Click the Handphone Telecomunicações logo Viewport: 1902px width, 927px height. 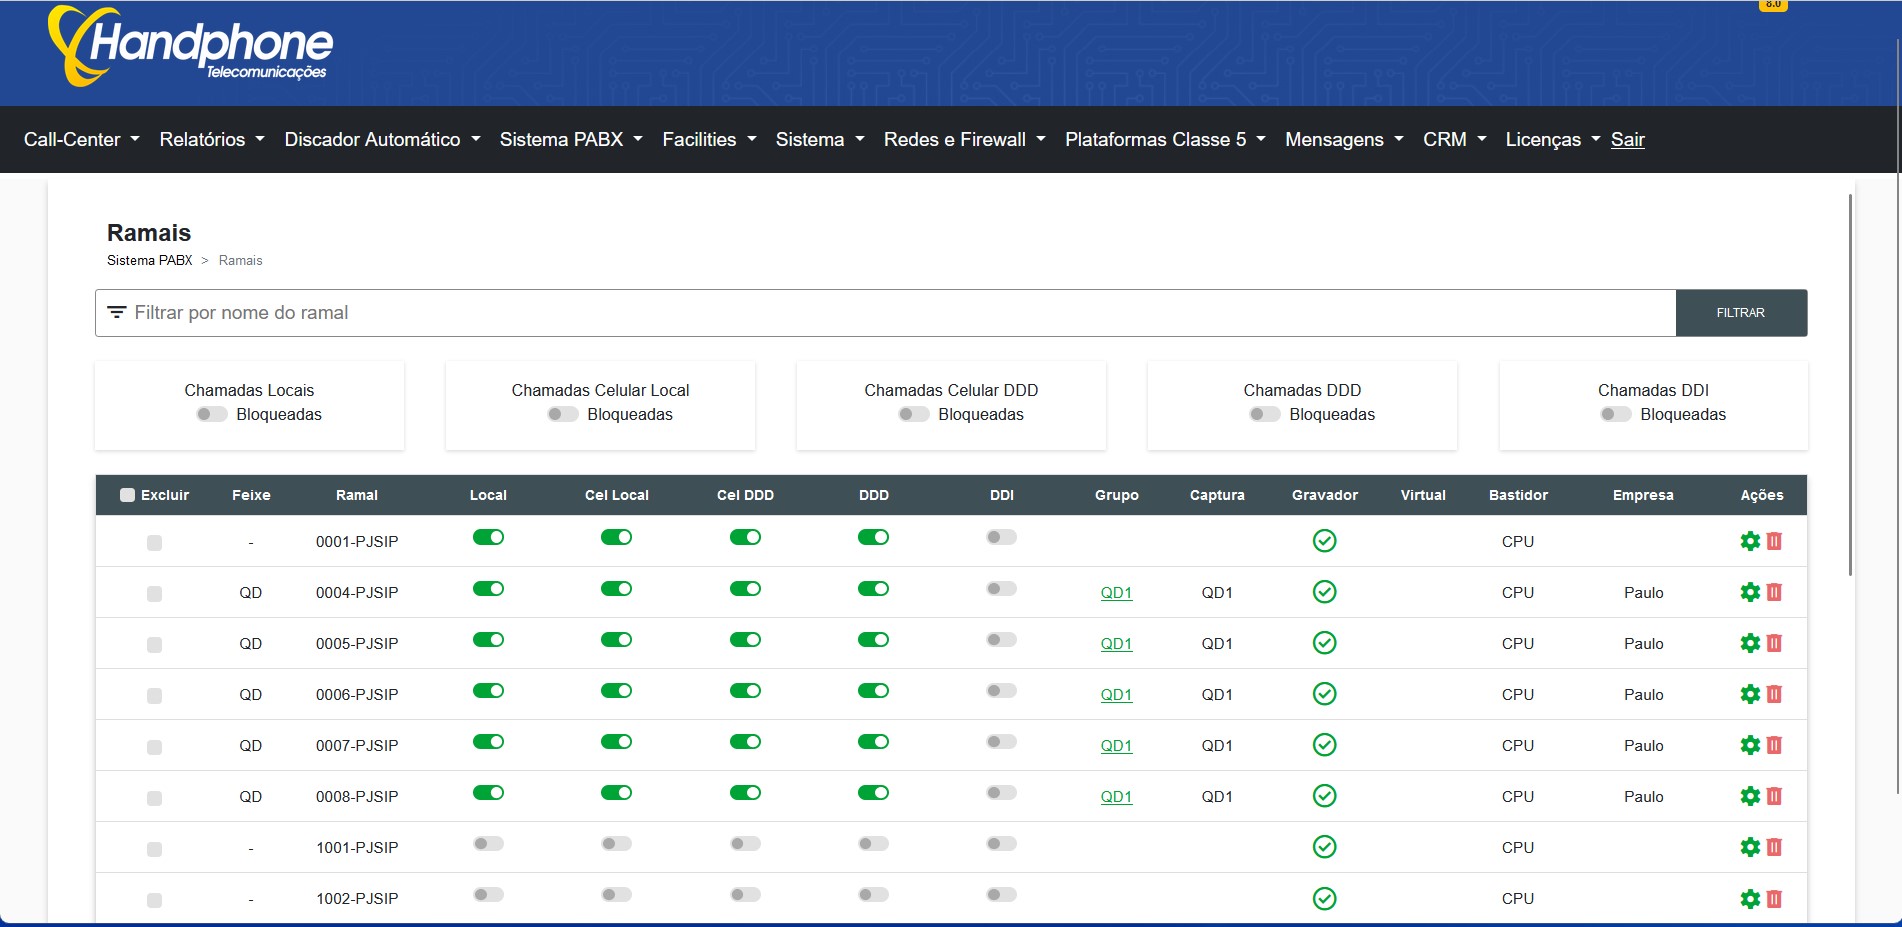(x=190, y=47)
